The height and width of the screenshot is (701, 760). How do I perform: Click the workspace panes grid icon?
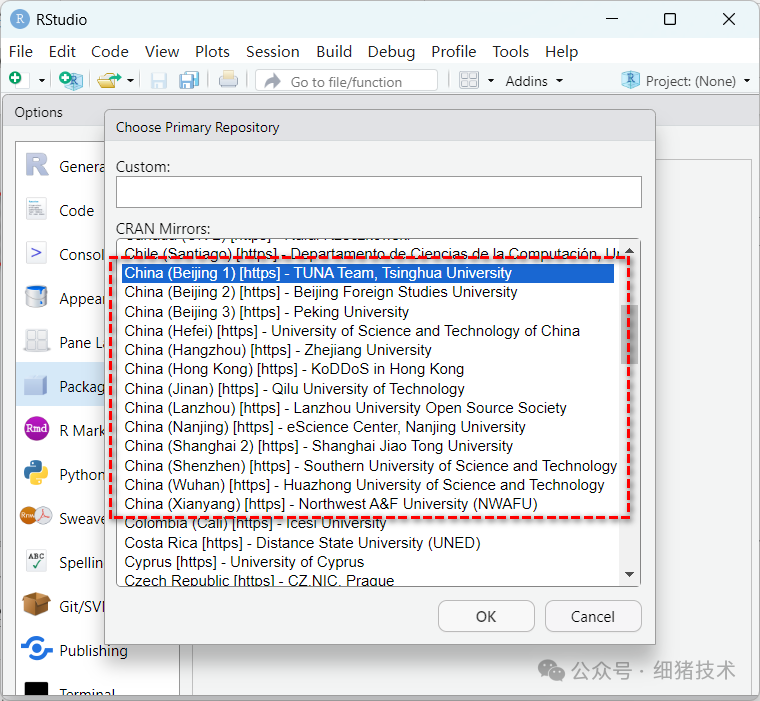click(x=469, y=80)
